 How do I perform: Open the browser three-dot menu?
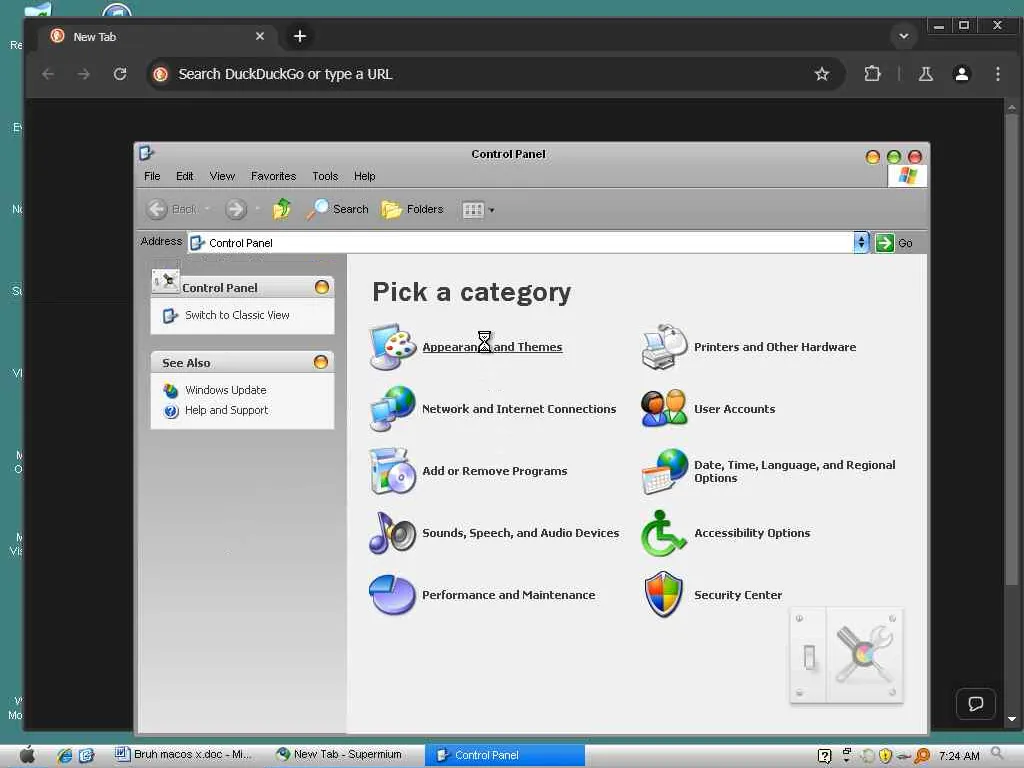coord(997,74)
